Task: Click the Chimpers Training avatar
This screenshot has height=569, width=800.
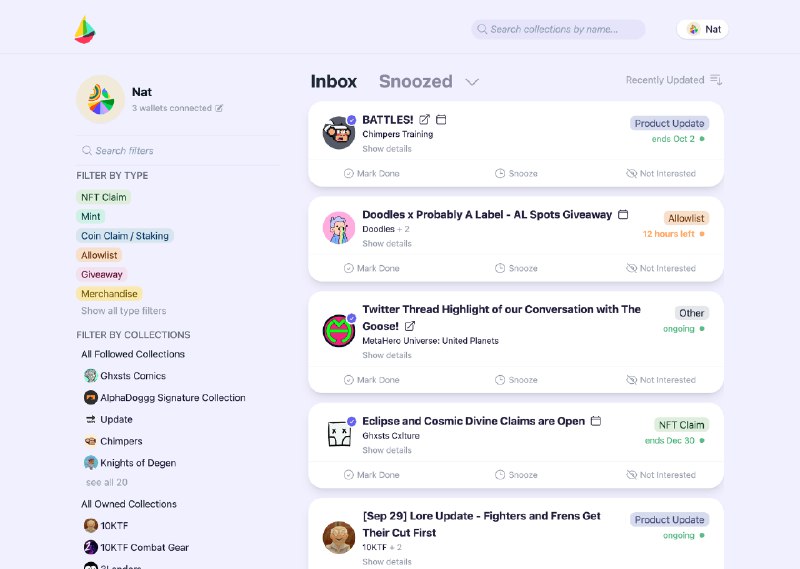Action: pos(339,133)
